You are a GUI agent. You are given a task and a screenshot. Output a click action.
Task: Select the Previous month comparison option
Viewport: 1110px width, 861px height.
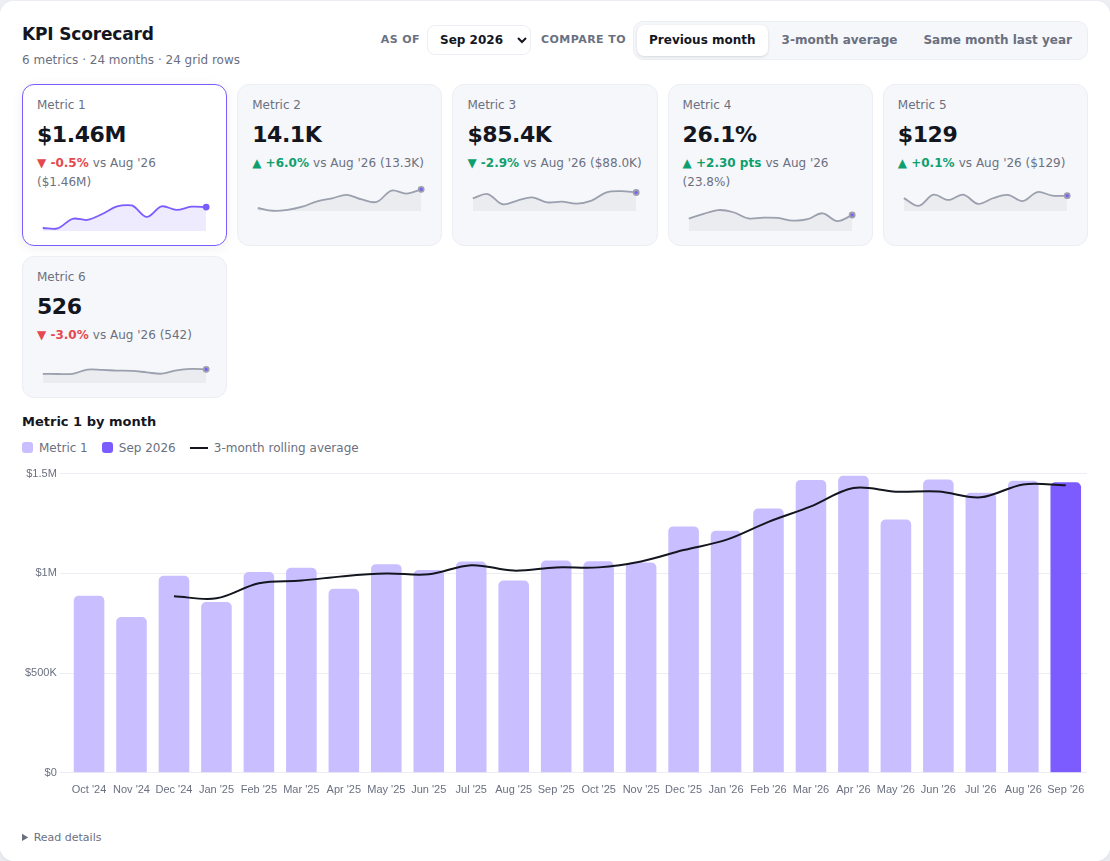(x=702, y=40)
